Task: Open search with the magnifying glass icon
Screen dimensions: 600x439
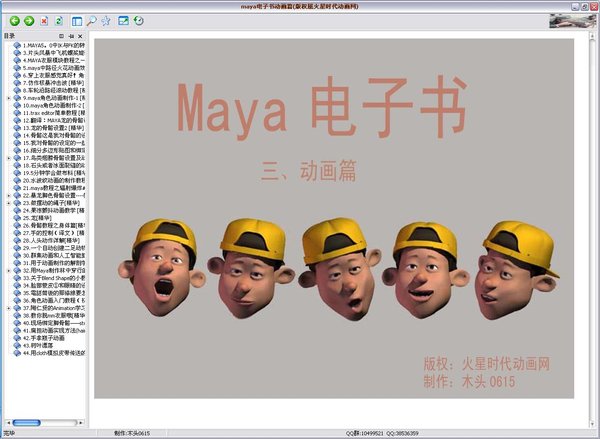Action: point(91,21)
